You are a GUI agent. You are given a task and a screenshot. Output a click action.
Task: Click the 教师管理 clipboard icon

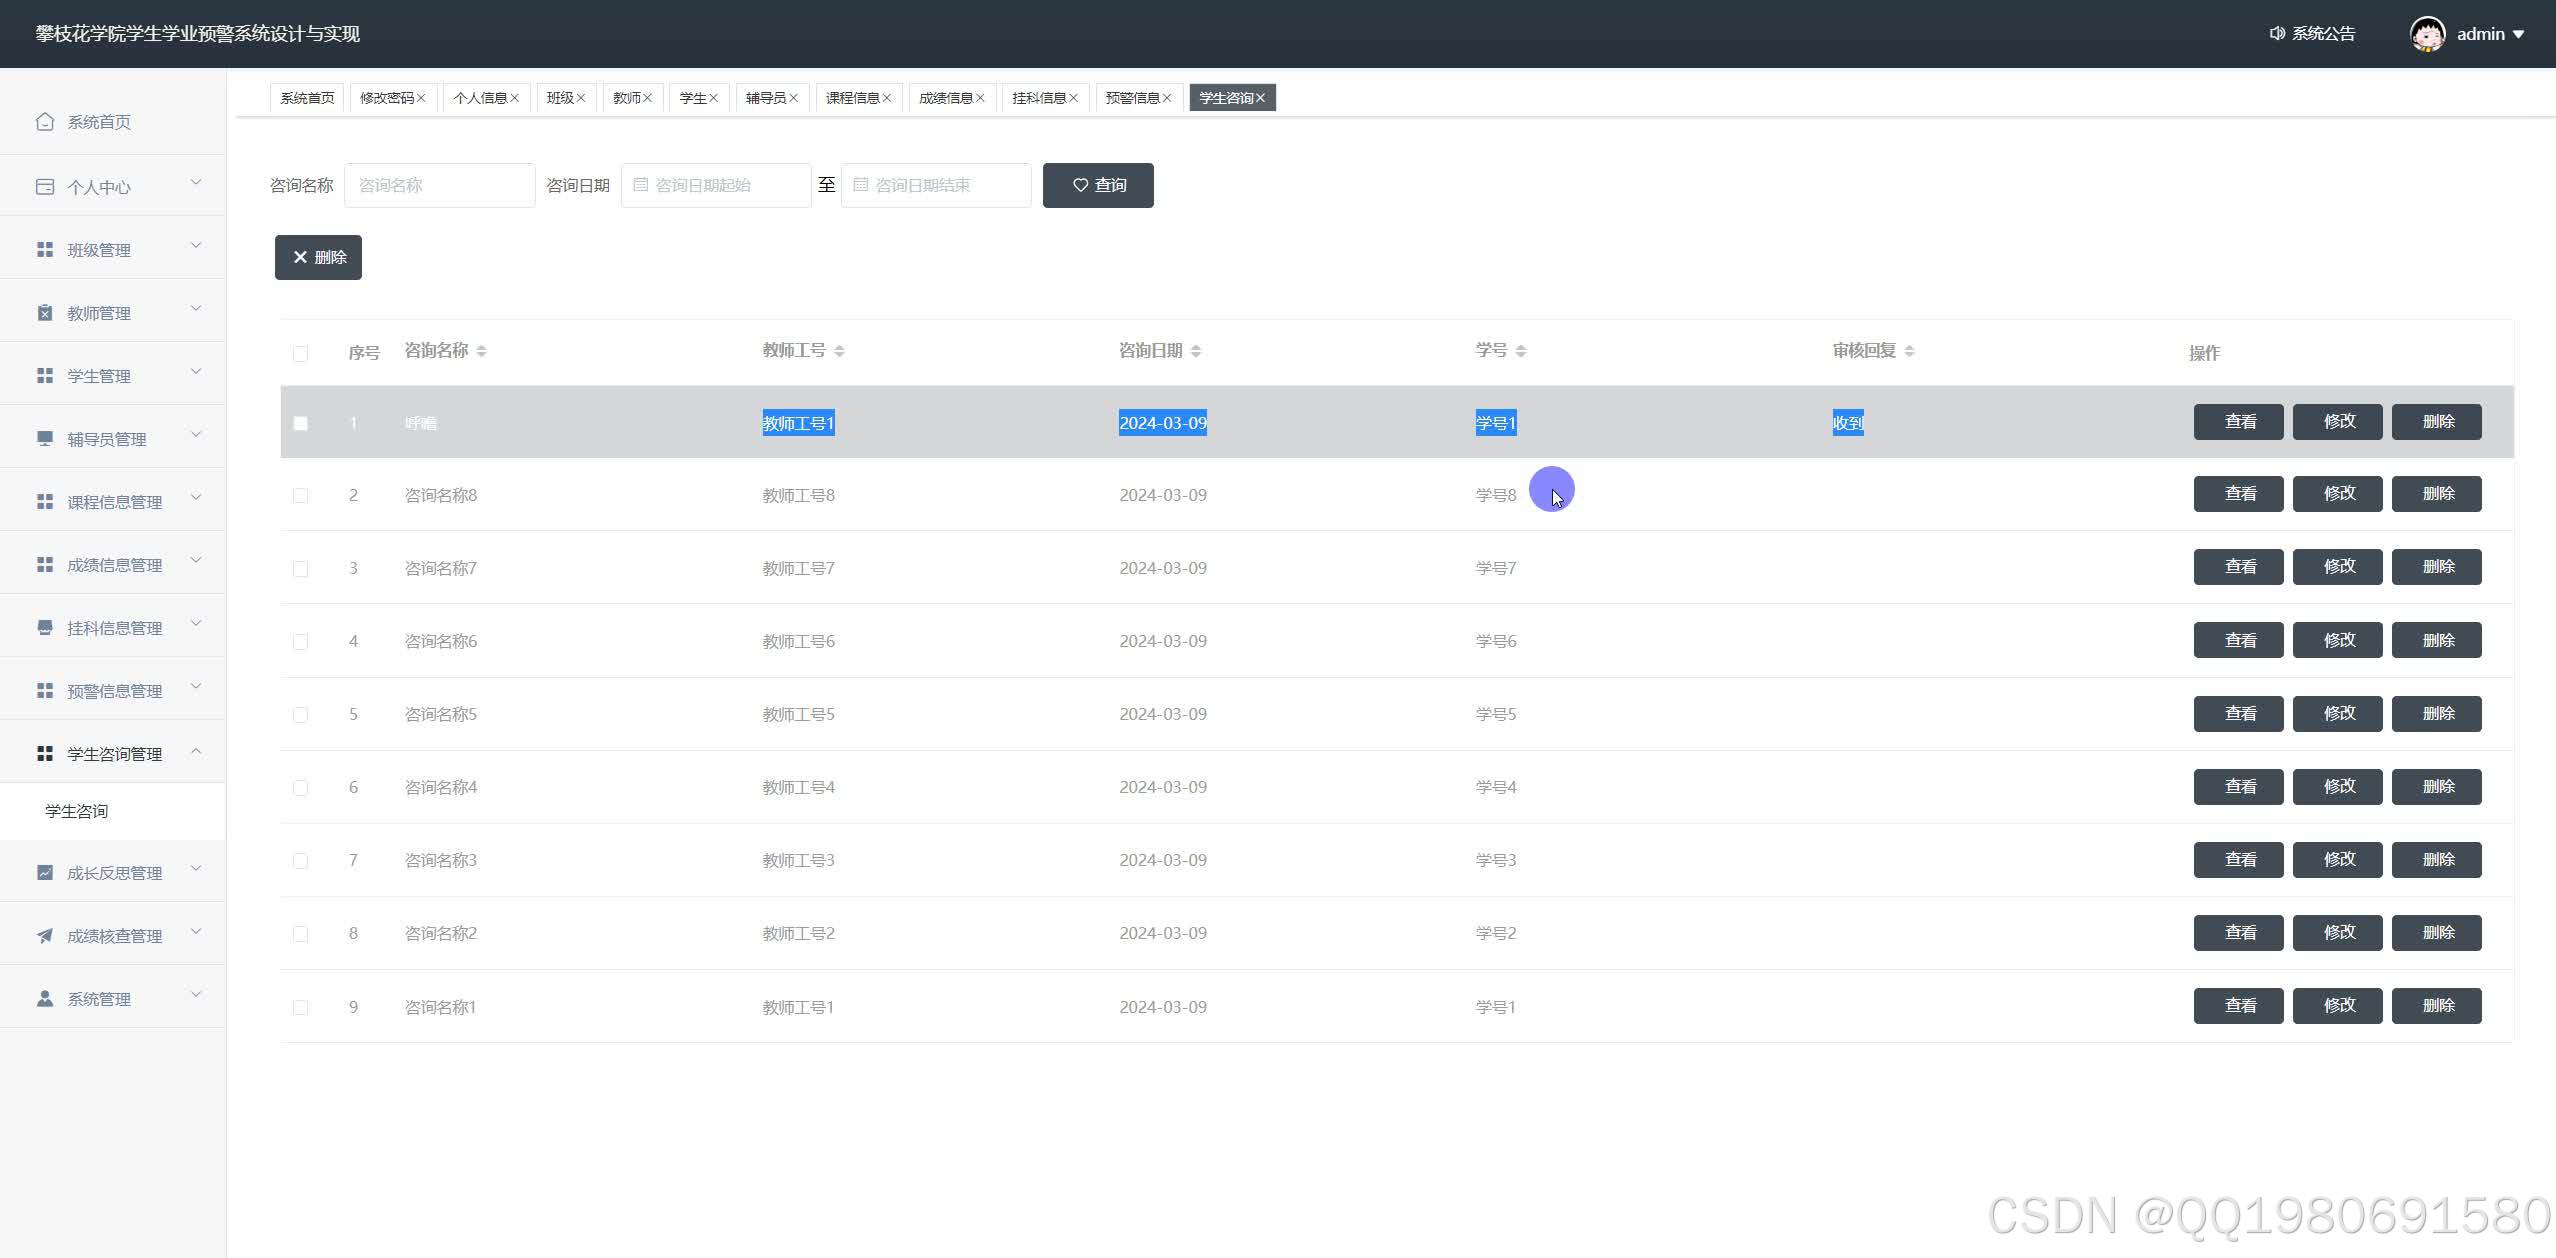[x=44, y=313]
